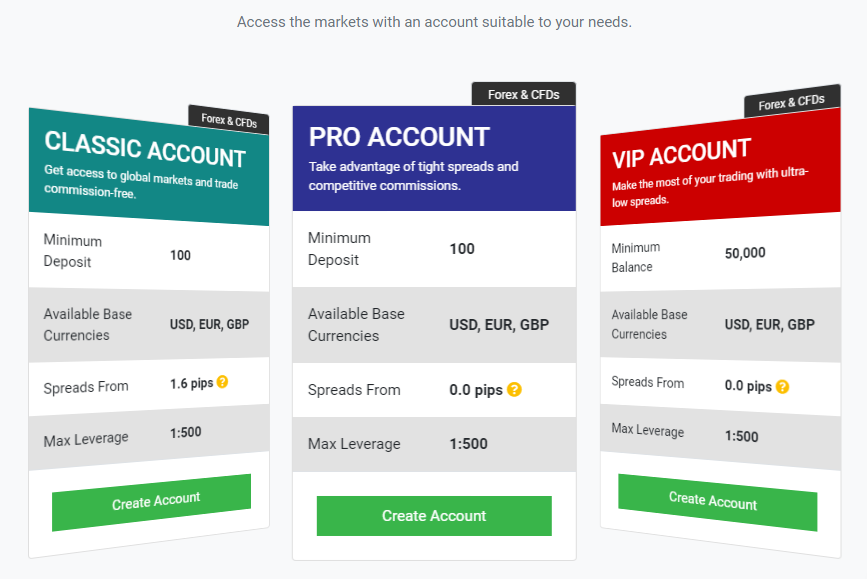This screenshot has height=579, width=867.
Task: Click the Forex & CFDs tag on Classic
Action: click(229, 121)
